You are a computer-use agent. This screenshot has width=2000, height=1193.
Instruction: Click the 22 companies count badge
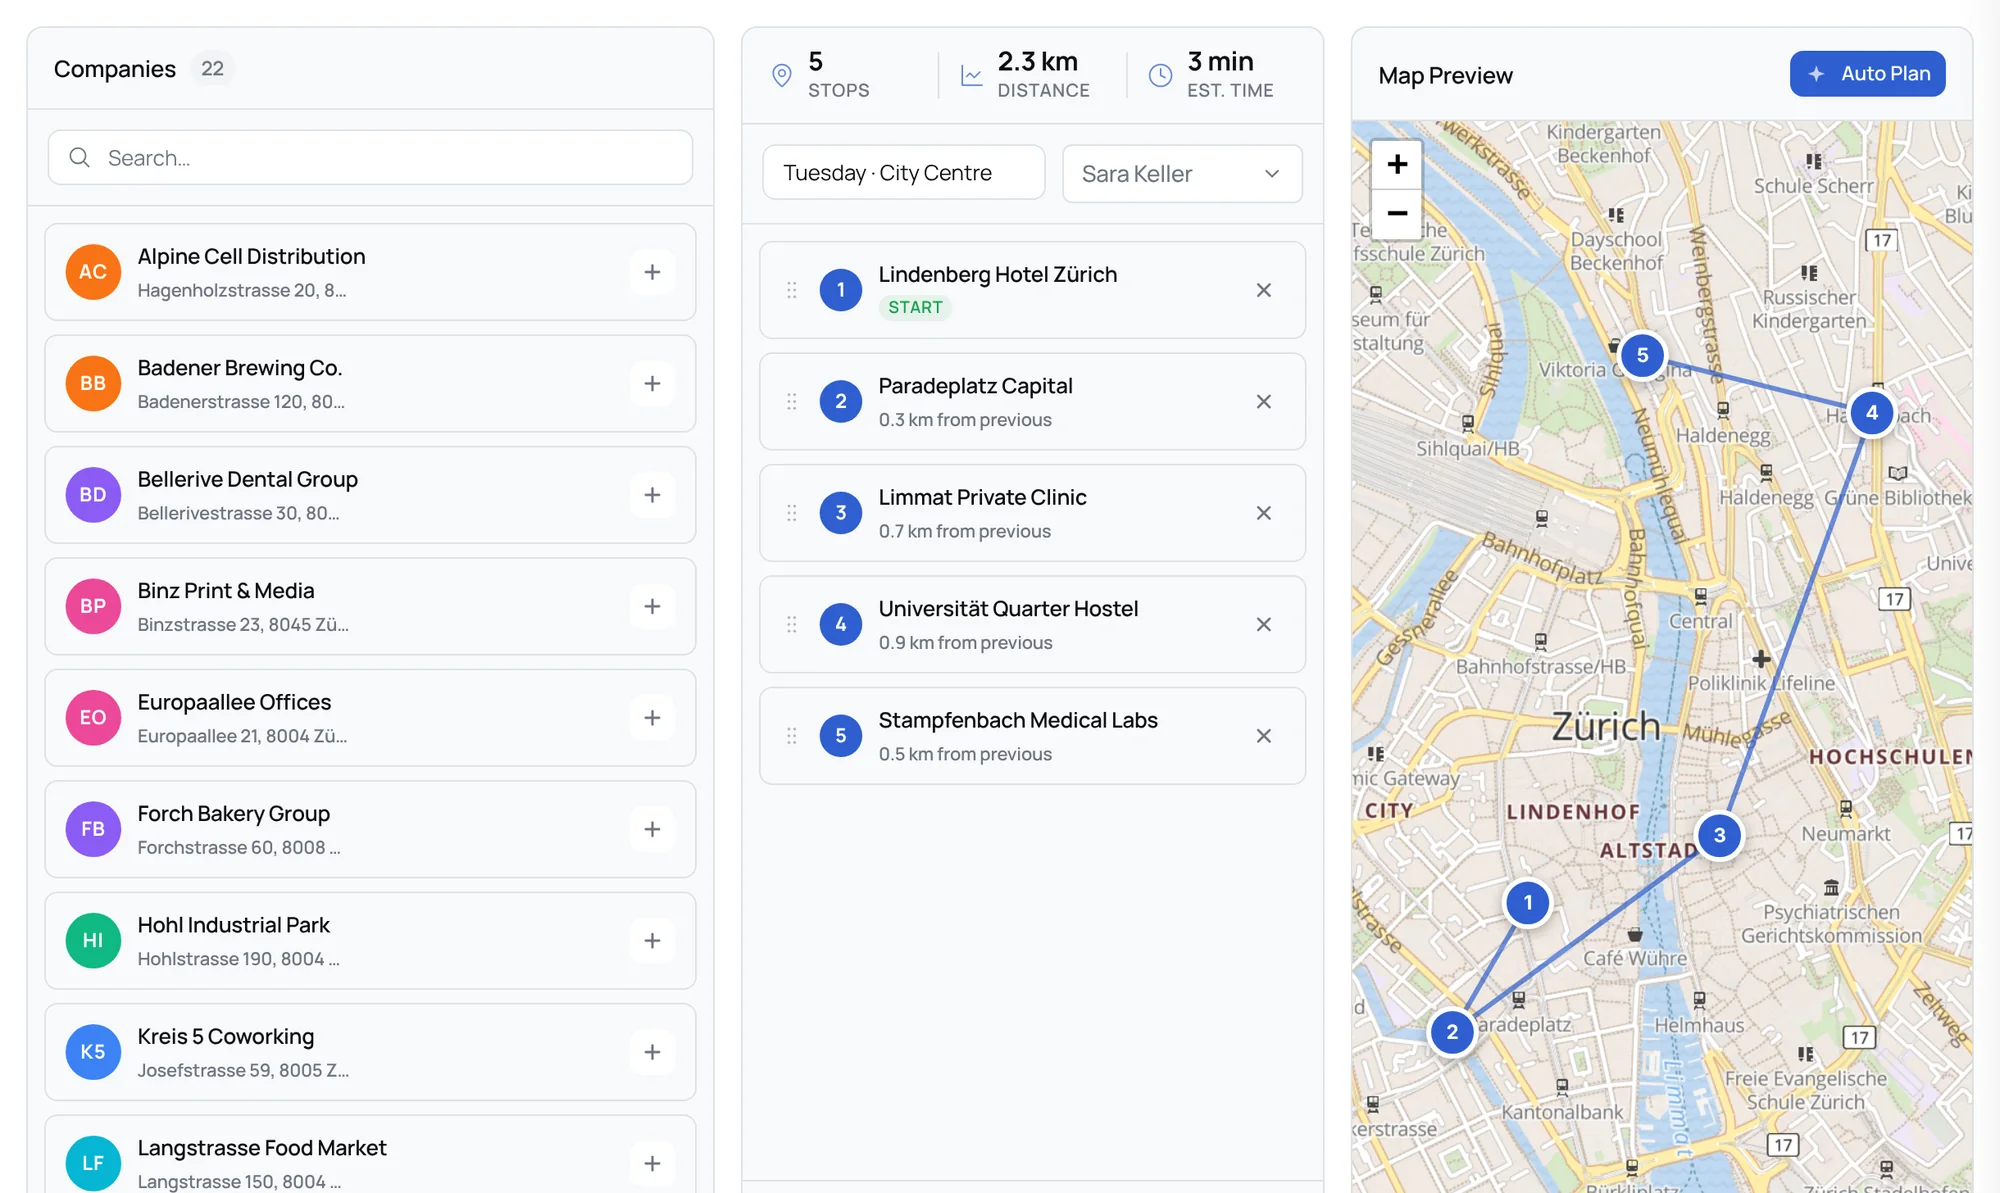(x=212, y=69)
